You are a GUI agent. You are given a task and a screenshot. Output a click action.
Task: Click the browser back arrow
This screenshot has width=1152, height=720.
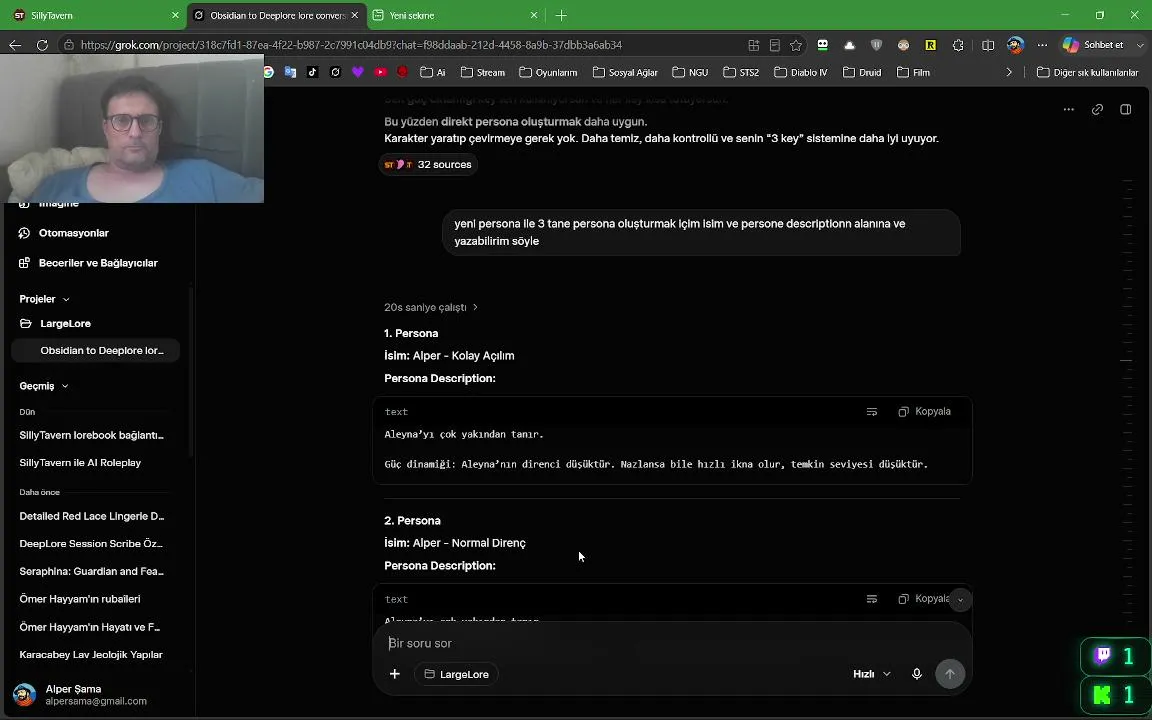pos(15,45)
